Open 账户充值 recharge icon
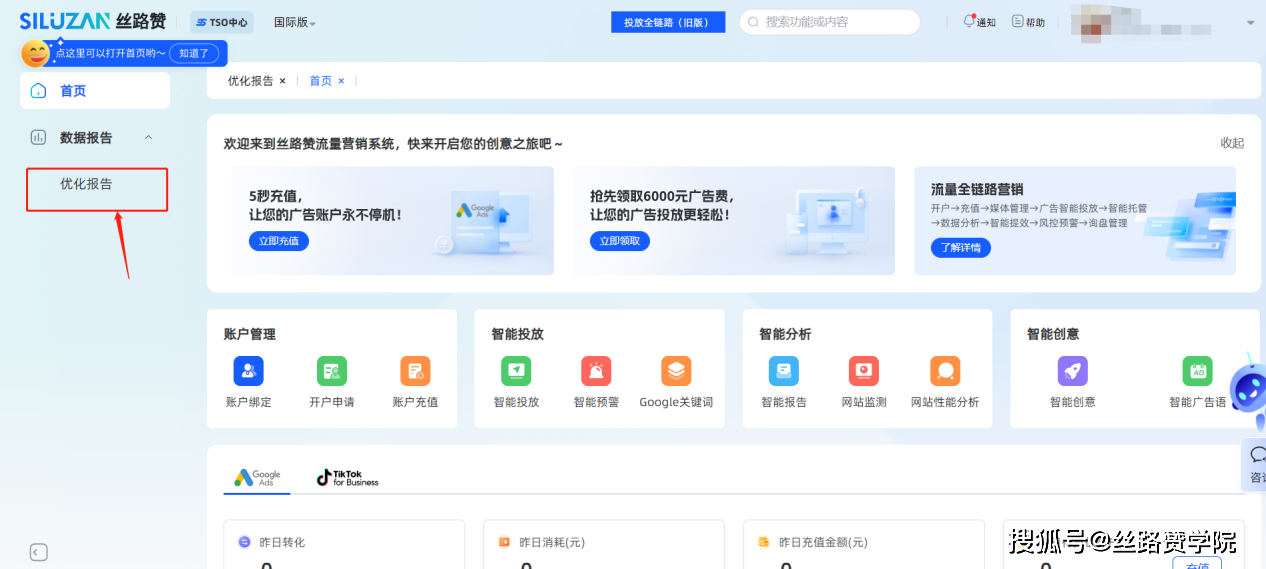The width and height of the screenshot is (1266, 569). (x=415, y=372)
